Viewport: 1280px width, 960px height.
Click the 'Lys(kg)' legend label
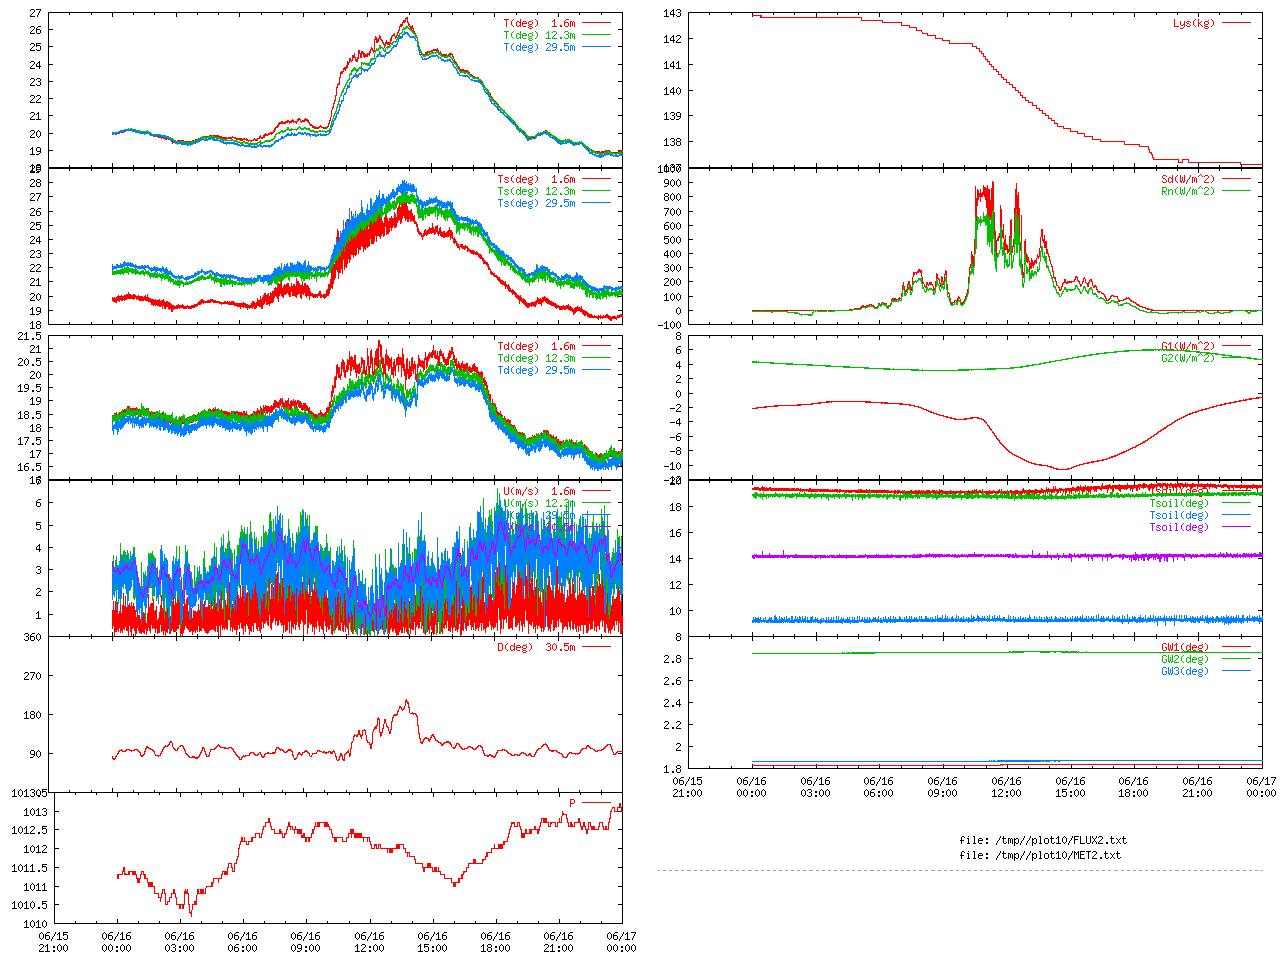[x=1194, y=23]
